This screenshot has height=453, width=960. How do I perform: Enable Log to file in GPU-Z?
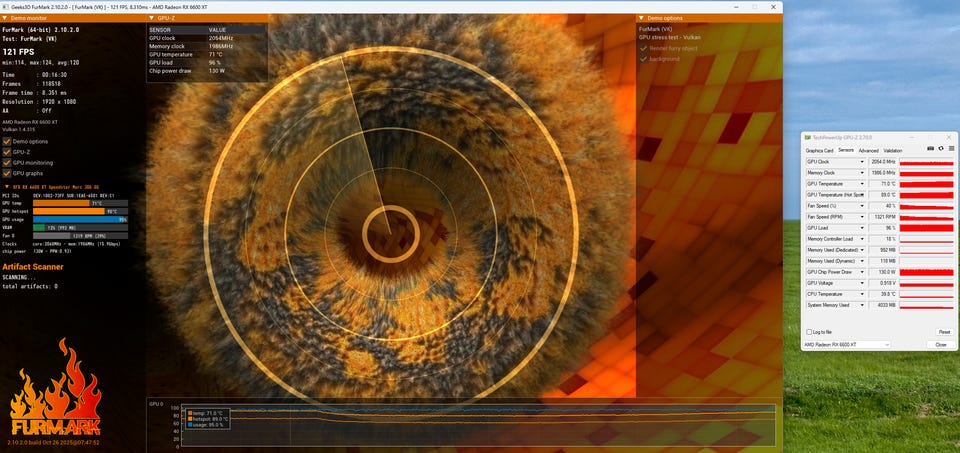pyautogui.click(x=809, y=332)
